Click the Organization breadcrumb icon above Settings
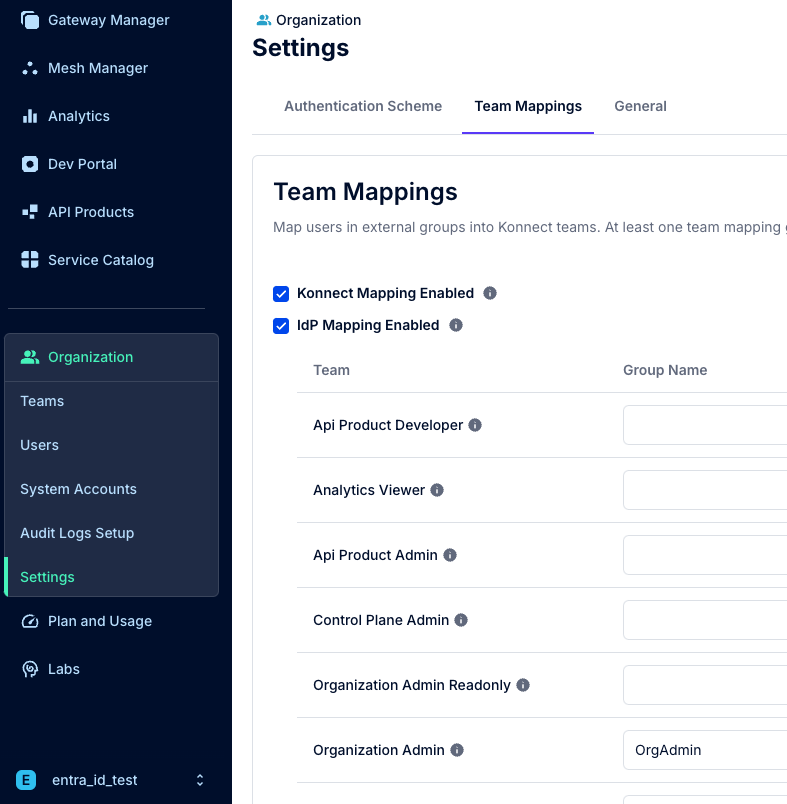The width and height of the screenshot is (787, 804). point(264,20)
